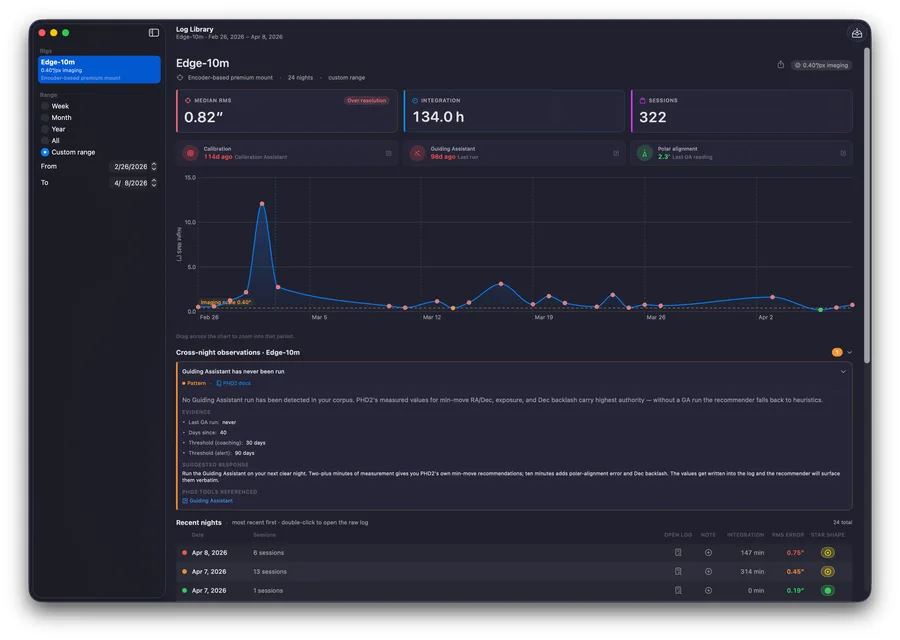Collapse the Cross-night observations section chevron

coord(849,352)
